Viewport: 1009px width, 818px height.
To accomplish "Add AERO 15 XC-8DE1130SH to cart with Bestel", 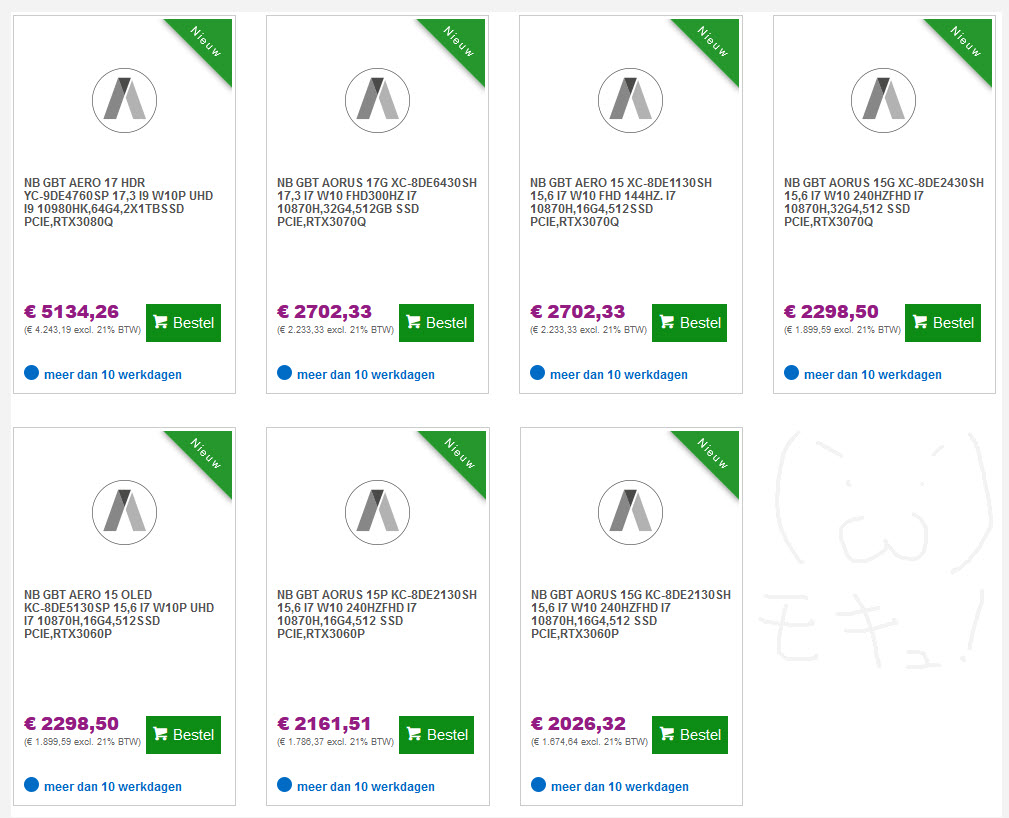I will point(689,323).
